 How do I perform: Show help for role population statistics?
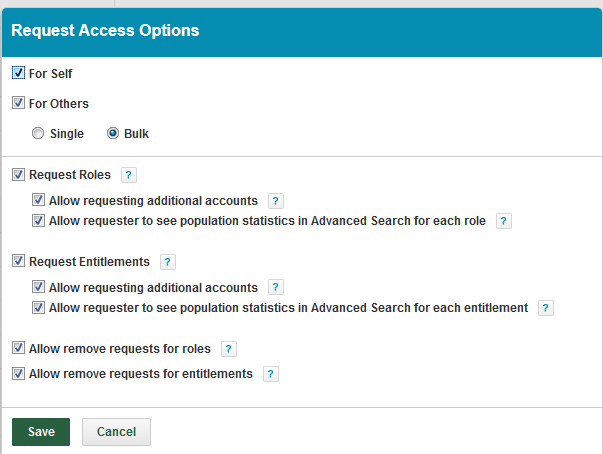tap(504, 221)
